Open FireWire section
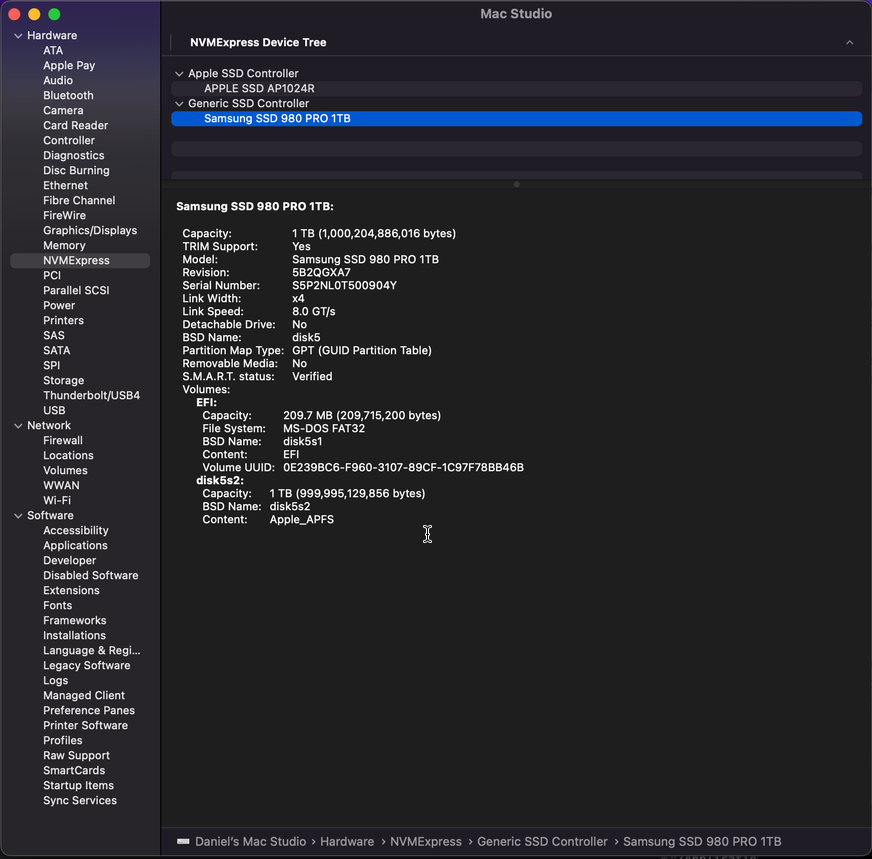This screenshot has width=872, height=859. tap(65, 216)
